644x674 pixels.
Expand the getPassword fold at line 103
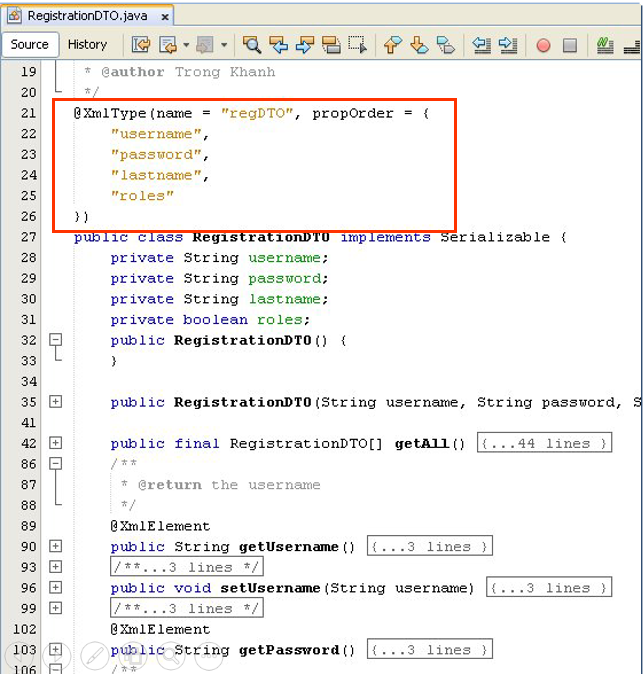(55, 649)
